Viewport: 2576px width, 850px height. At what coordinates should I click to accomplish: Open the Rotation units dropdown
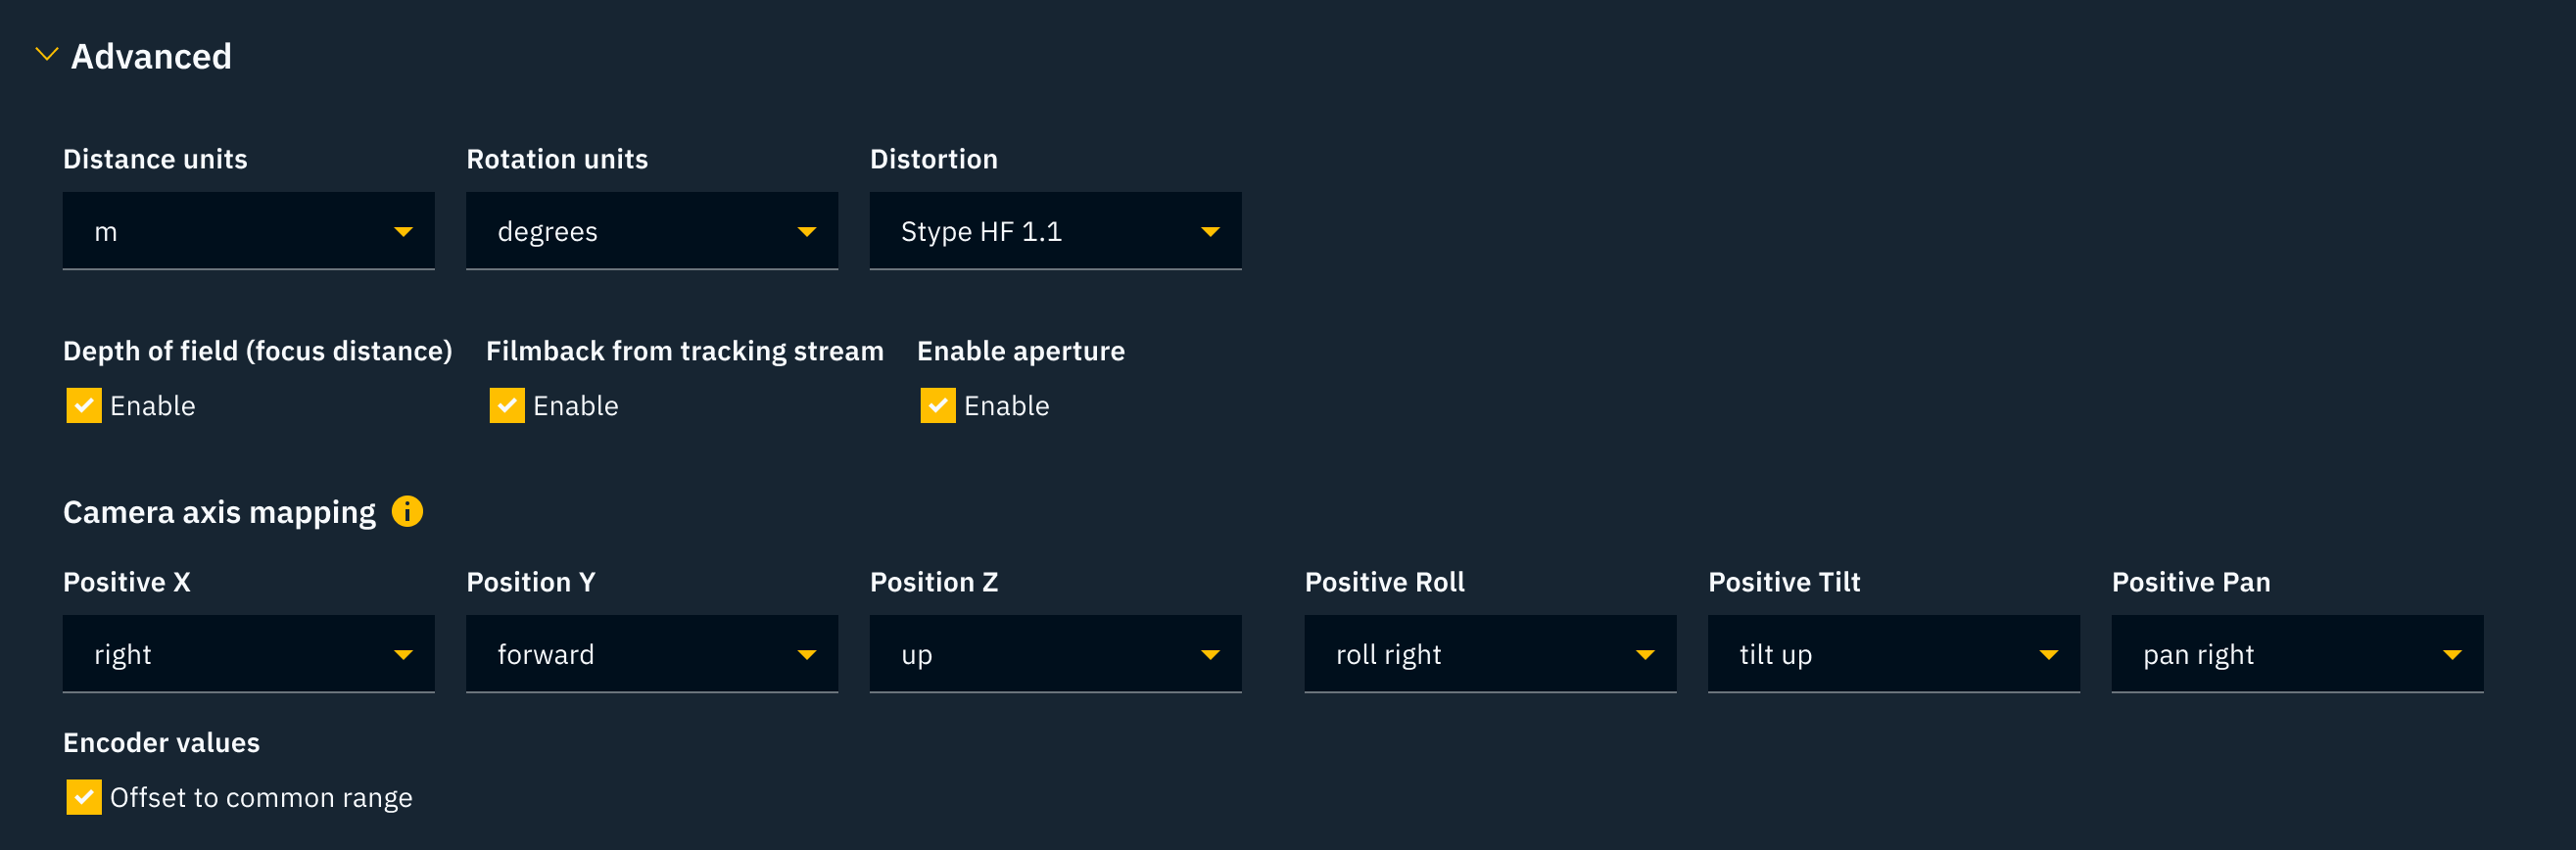click(x=651, y=231)
